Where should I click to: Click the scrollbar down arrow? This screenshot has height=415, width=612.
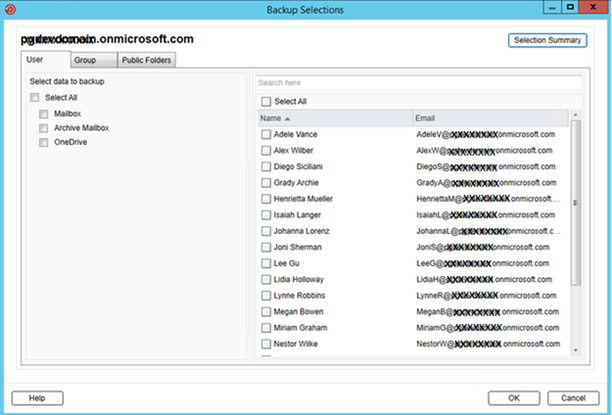point(575,350)
